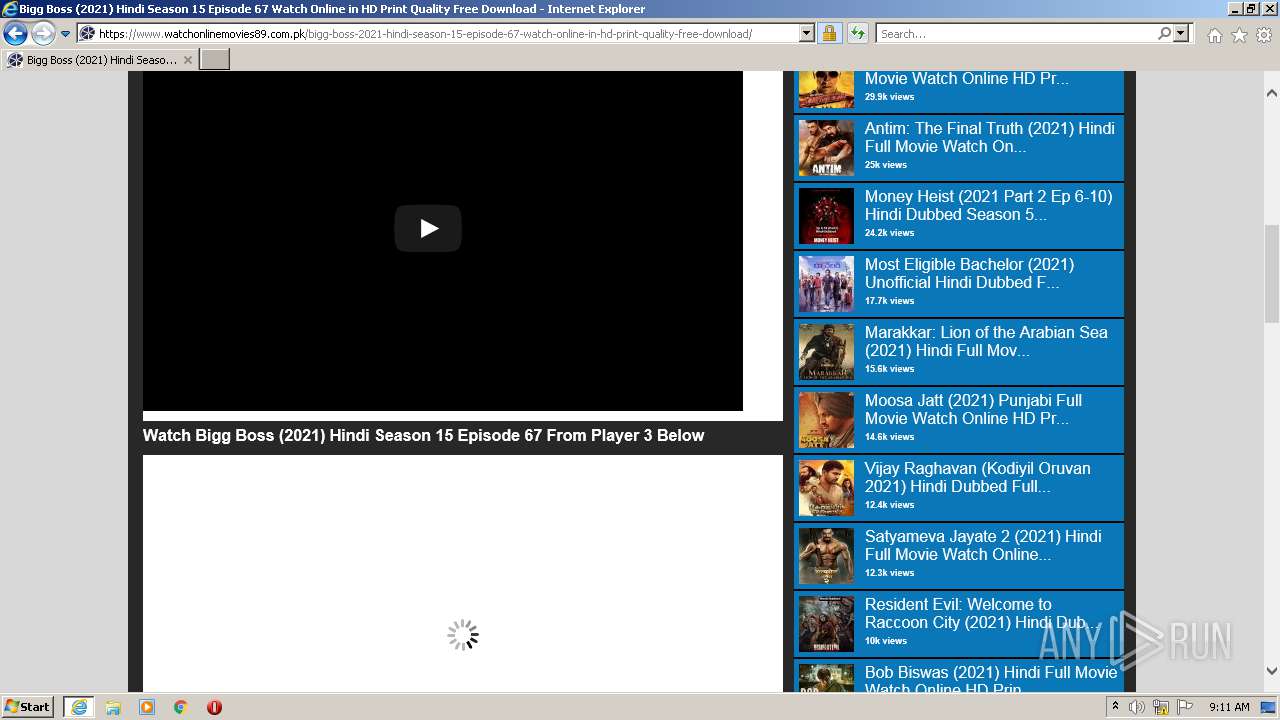Open the media player taskbar icon
Image resolution: width=1280 pixels, height=720 pixels.
click(x=147, y=707)
